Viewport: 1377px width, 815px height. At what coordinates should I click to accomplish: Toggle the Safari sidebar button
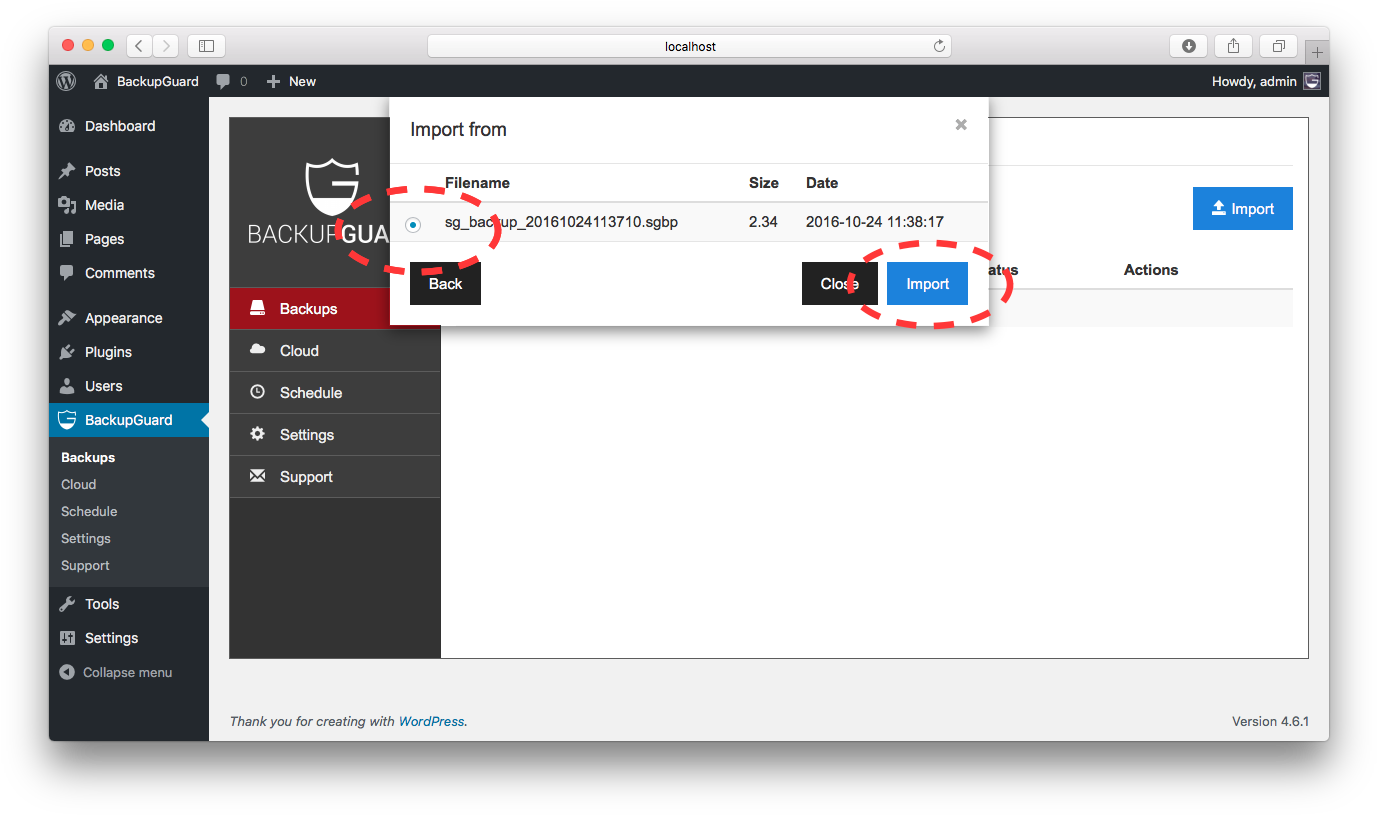[x=206, y=46]
